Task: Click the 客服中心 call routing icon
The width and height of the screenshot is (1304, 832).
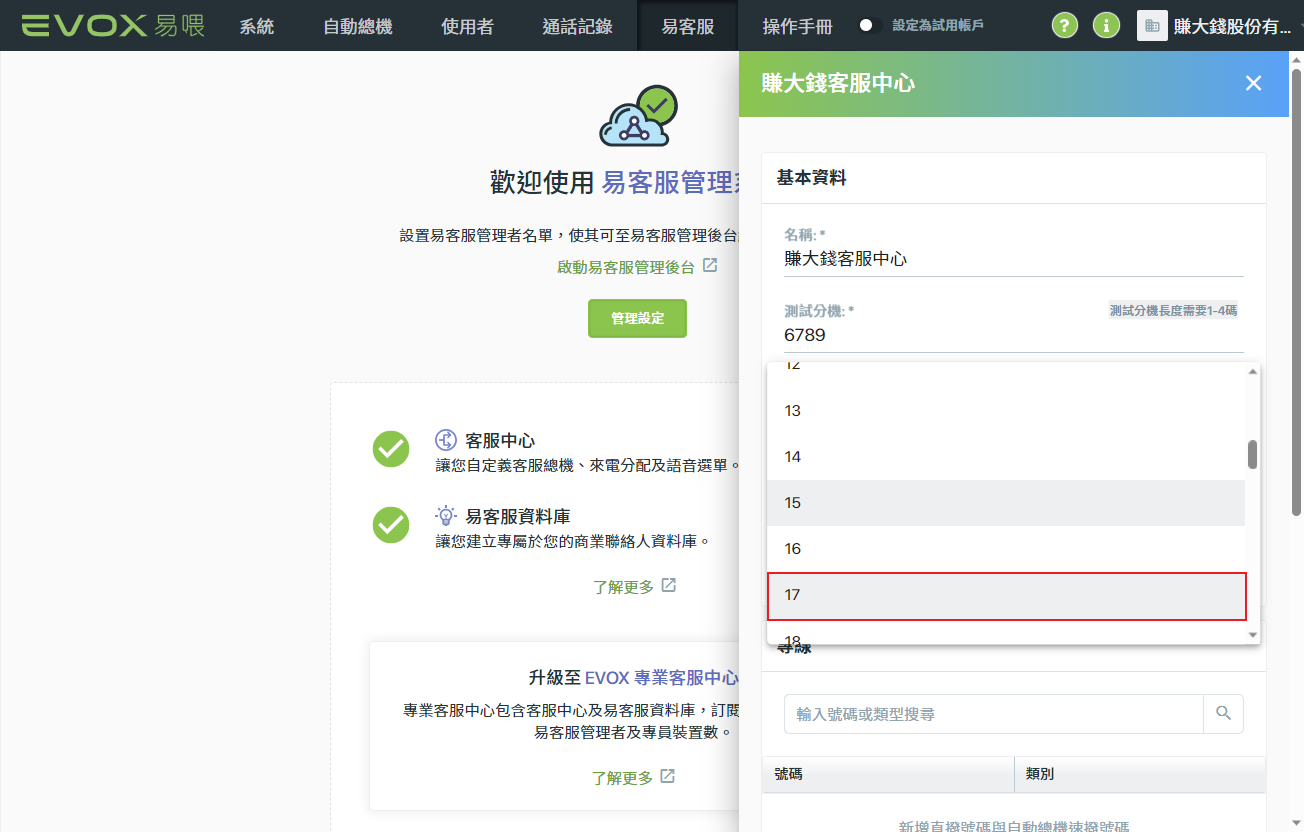Action: point(446,440)
